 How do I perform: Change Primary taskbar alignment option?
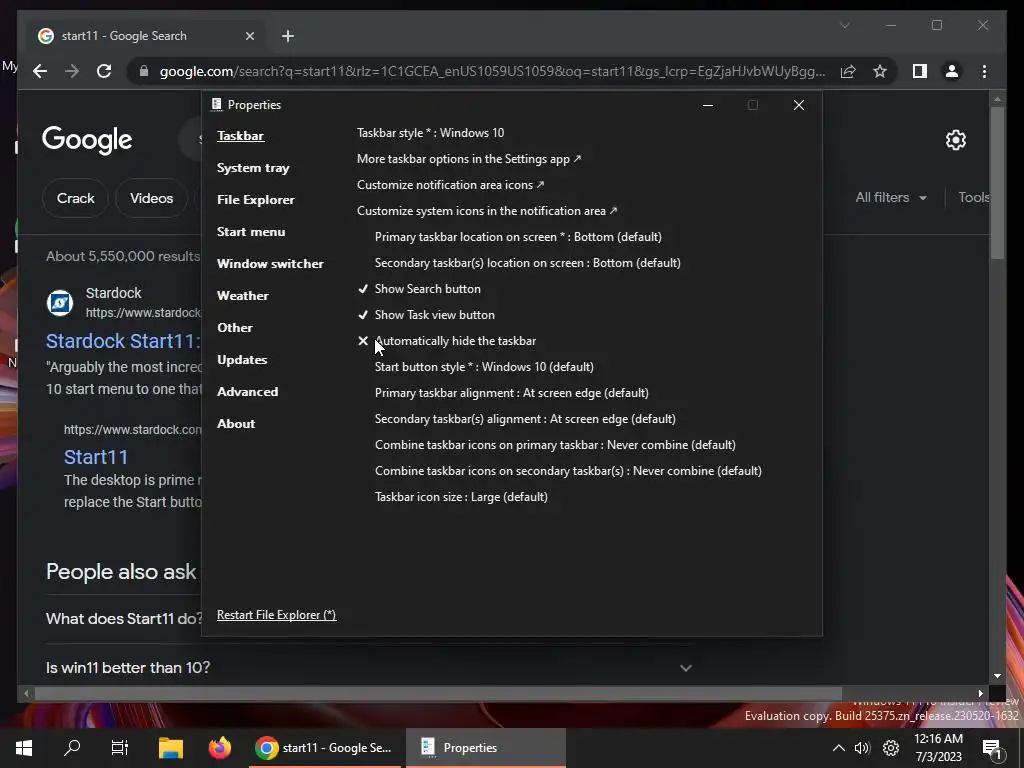pos(511,393)
